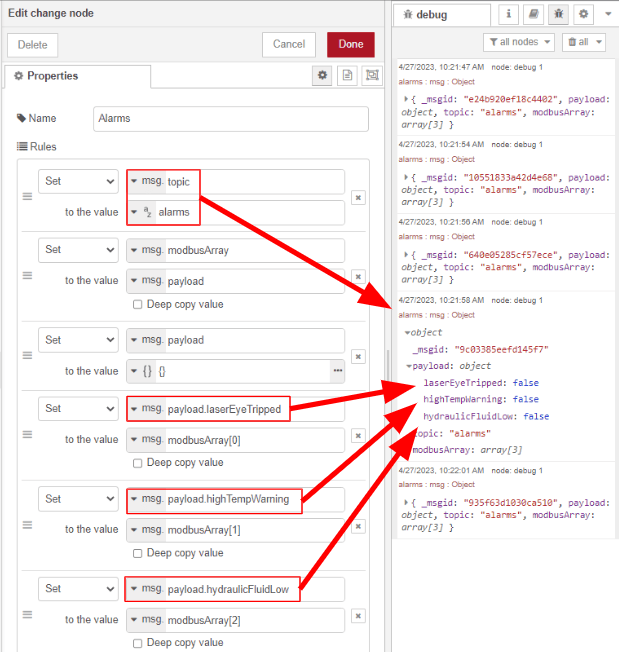Screen dimensions: 619x652
Task: Open the 'all nodes' debug filter dropdown
Action: point(518,42)
